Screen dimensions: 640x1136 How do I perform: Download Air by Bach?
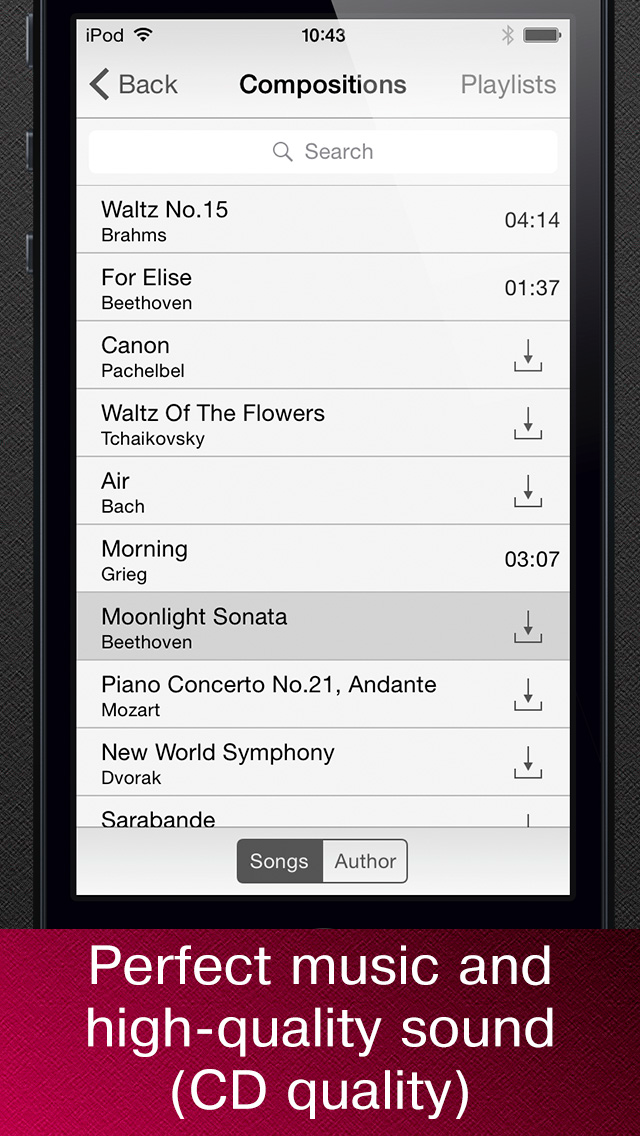tap(528, 490)
